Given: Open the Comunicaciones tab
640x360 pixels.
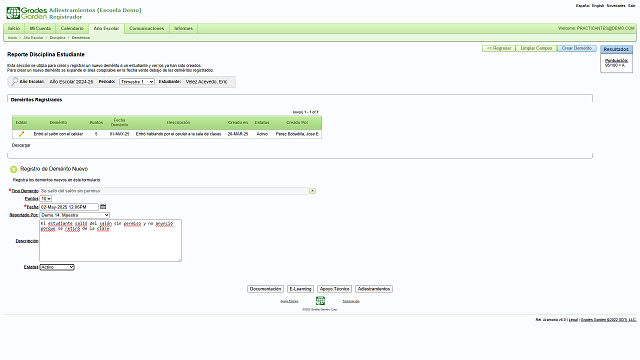Looking at the screenshot, I should [147, 28].
